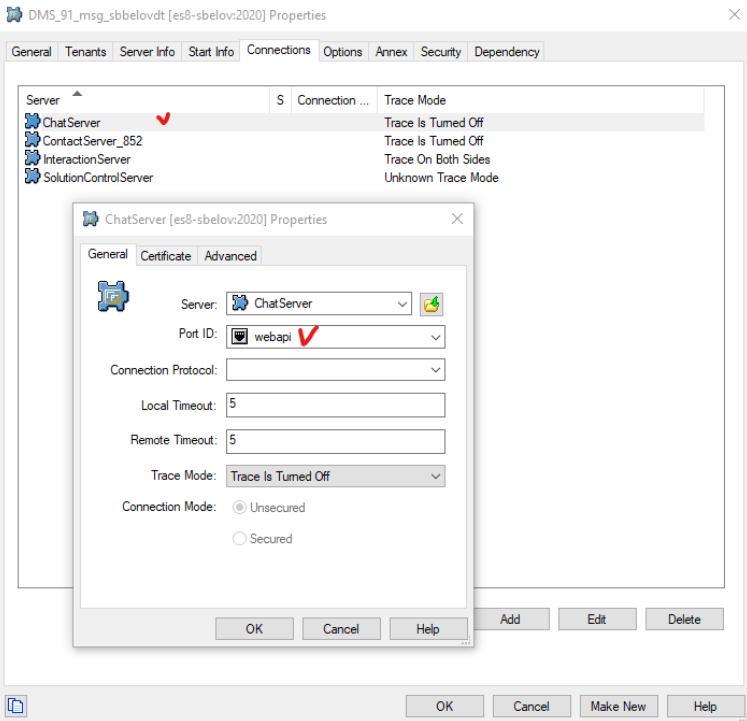Click the copy icon at bottom-left of DMS window

(x=16, y=706)
